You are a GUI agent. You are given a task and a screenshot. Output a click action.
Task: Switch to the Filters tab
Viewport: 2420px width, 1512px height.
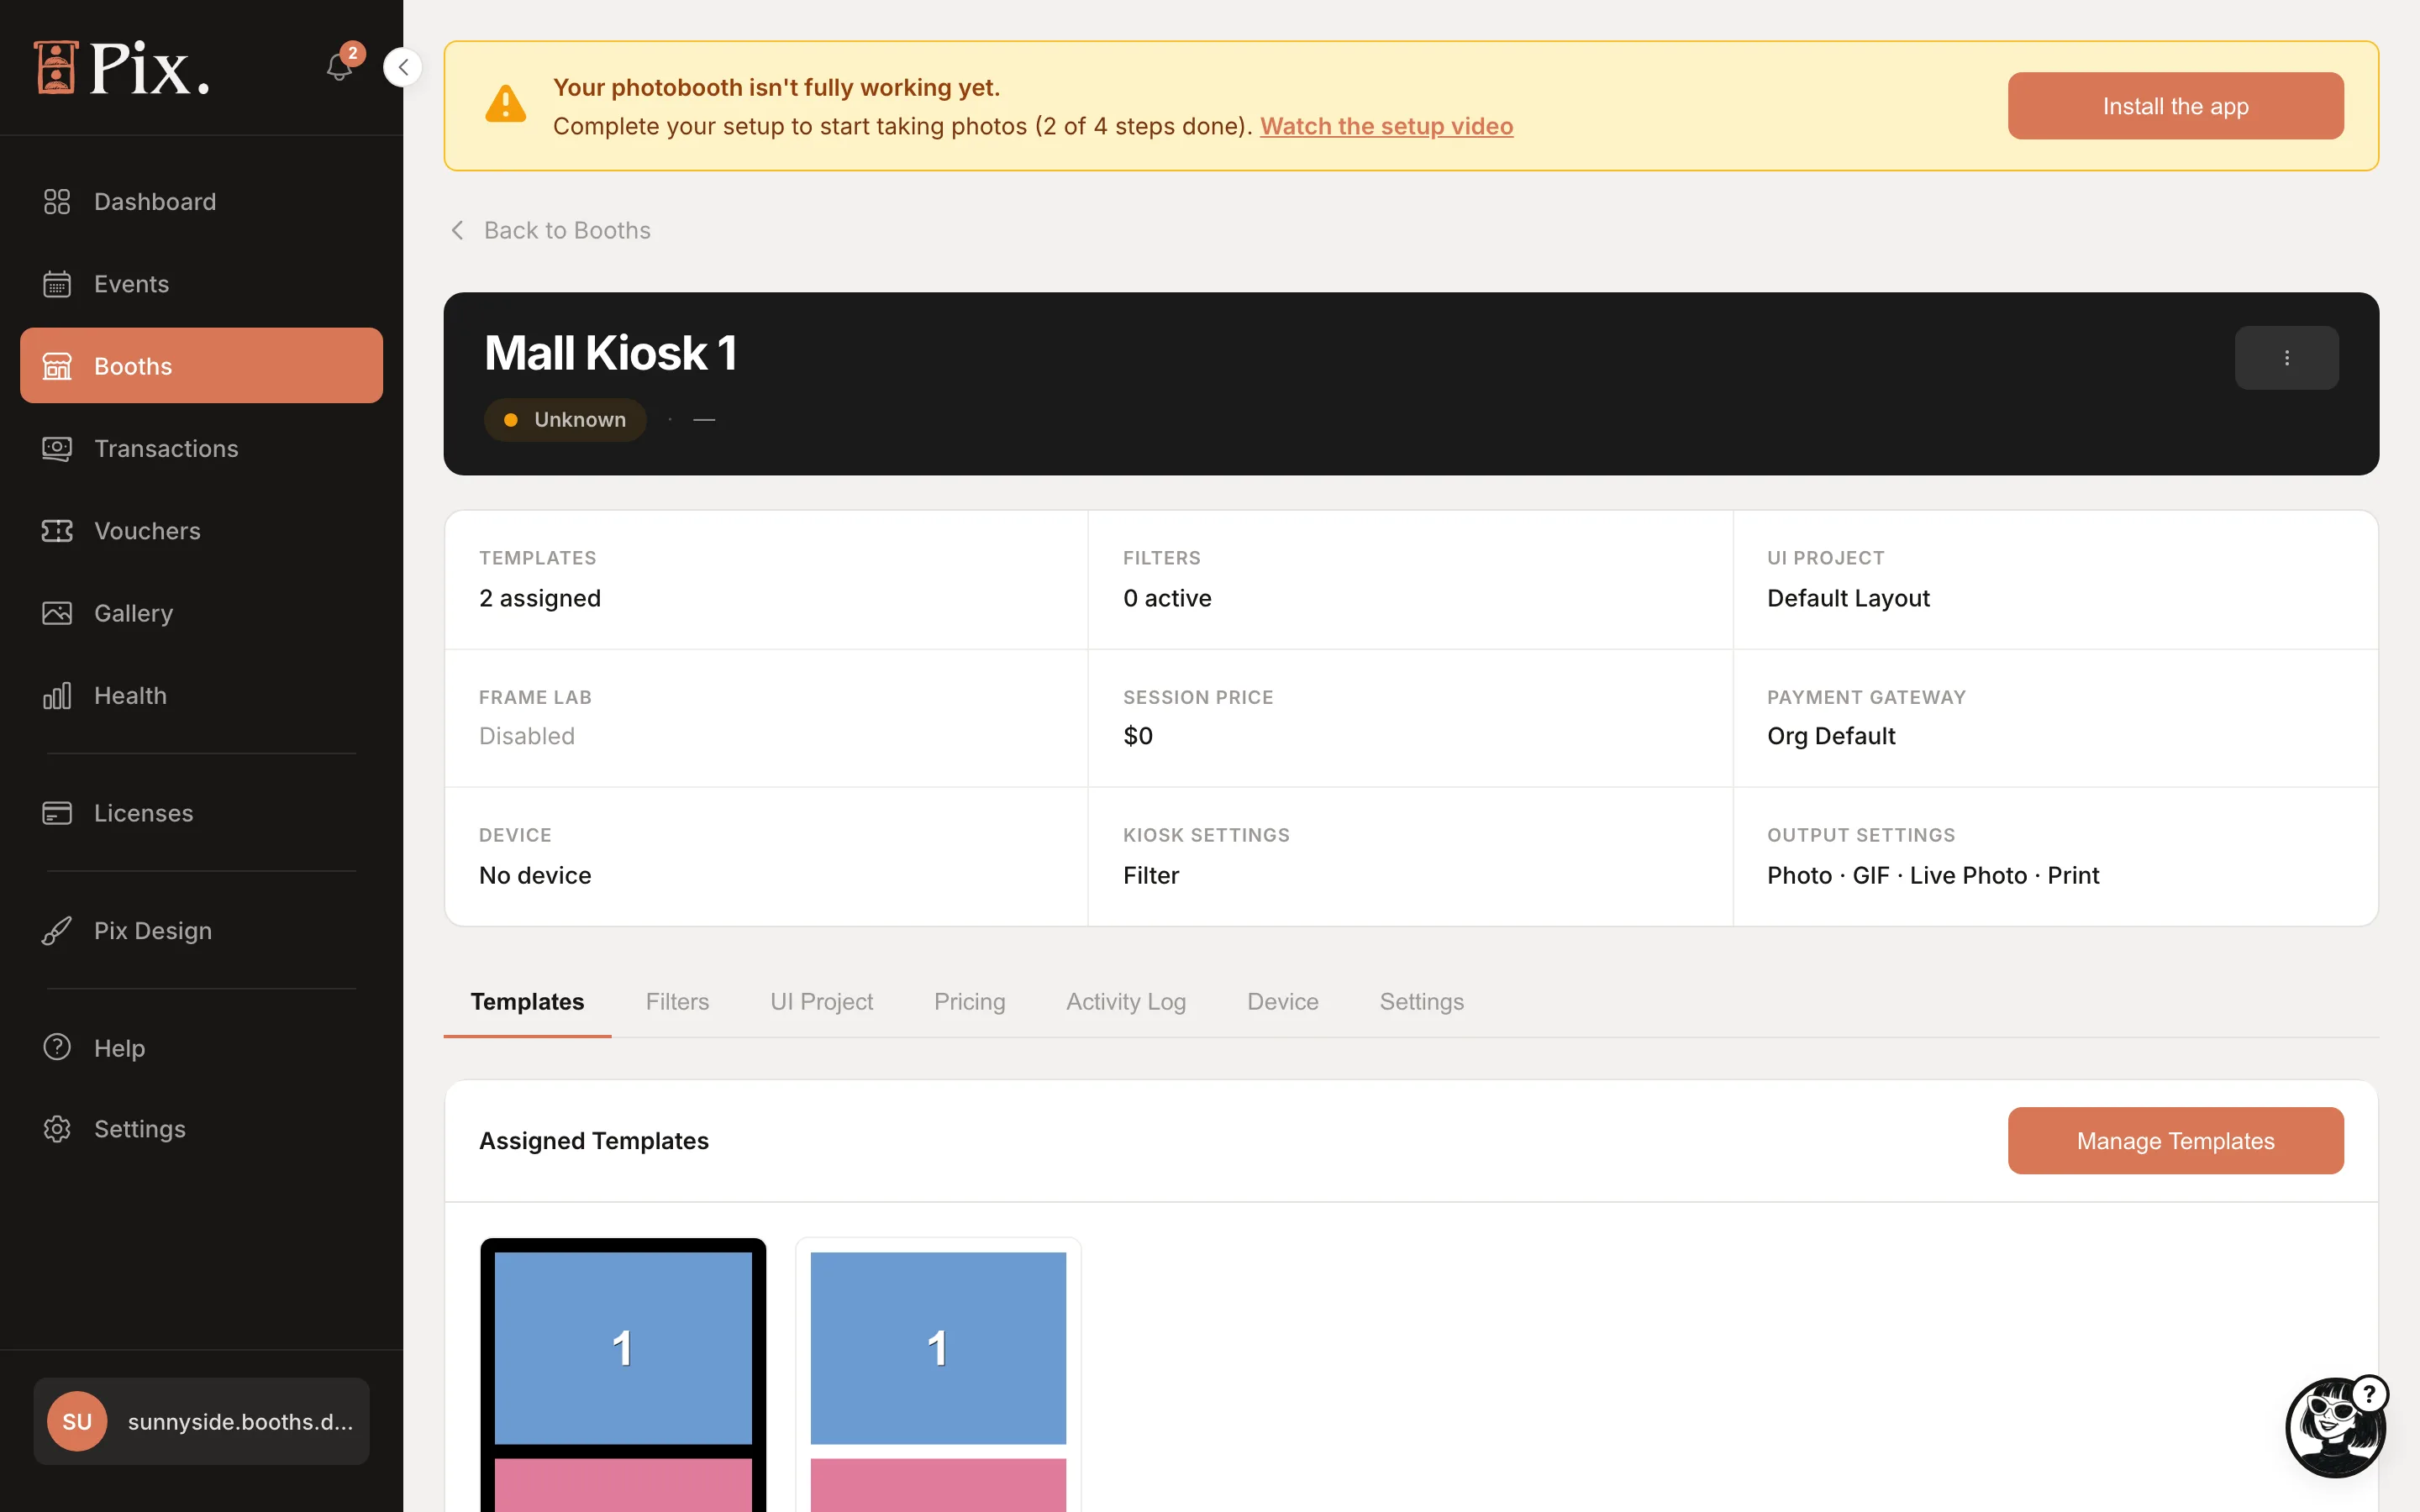pyautogui.click(x=677, y=1001)
